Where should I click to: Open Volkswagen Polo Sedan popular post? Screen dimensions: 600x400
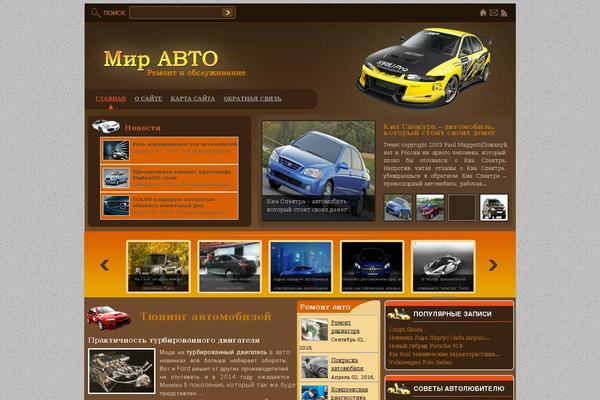point(420,362)
